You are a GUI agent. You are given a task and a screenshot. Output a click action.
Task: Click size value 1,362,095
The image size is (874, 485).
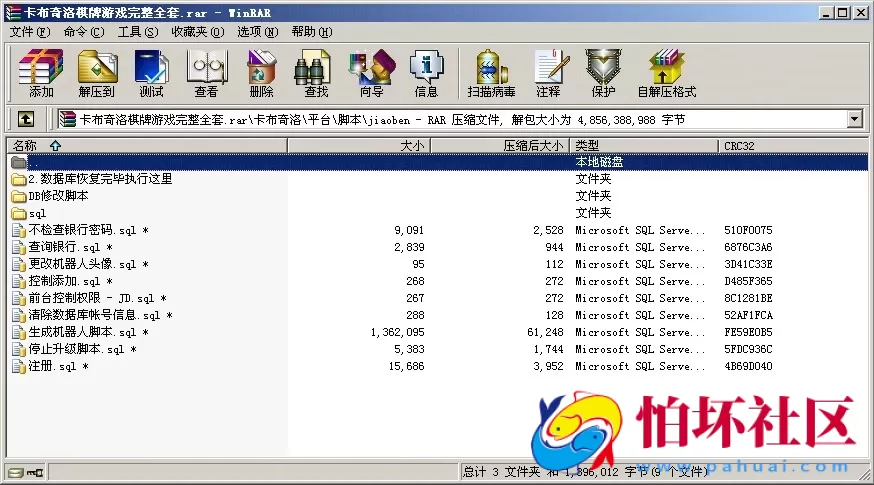(x=397, y=333)
